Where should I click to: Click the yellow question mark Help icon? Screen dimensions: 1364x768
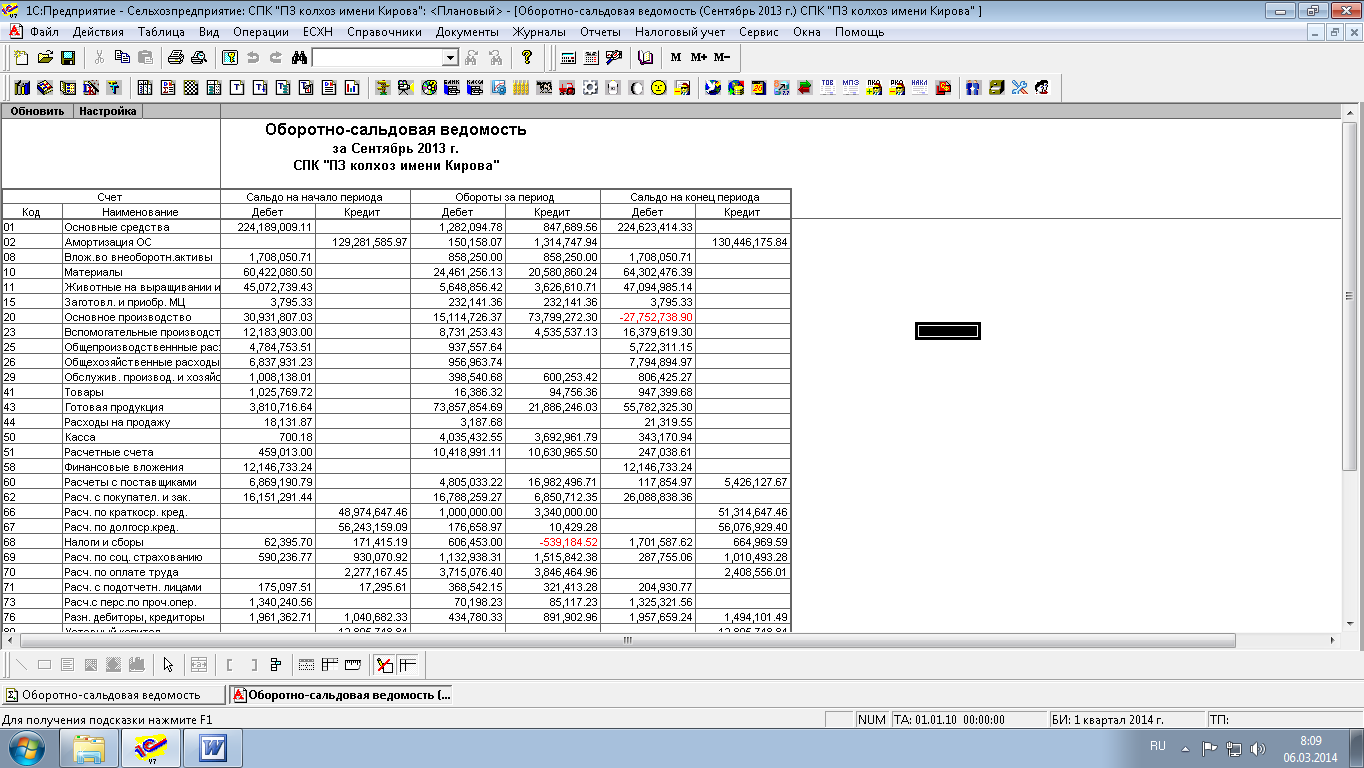point(527,58)
